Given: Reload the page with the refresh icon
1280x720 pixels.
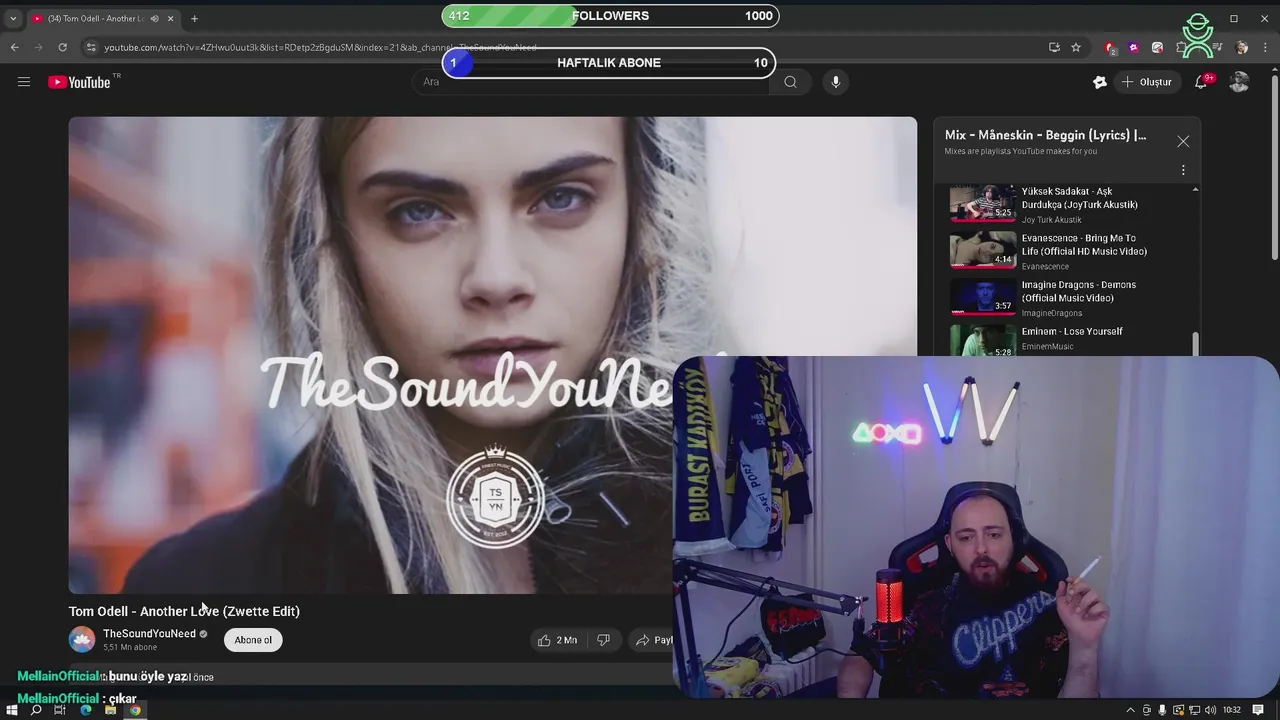Looking at the screenshot, I should tap(62, 47).
